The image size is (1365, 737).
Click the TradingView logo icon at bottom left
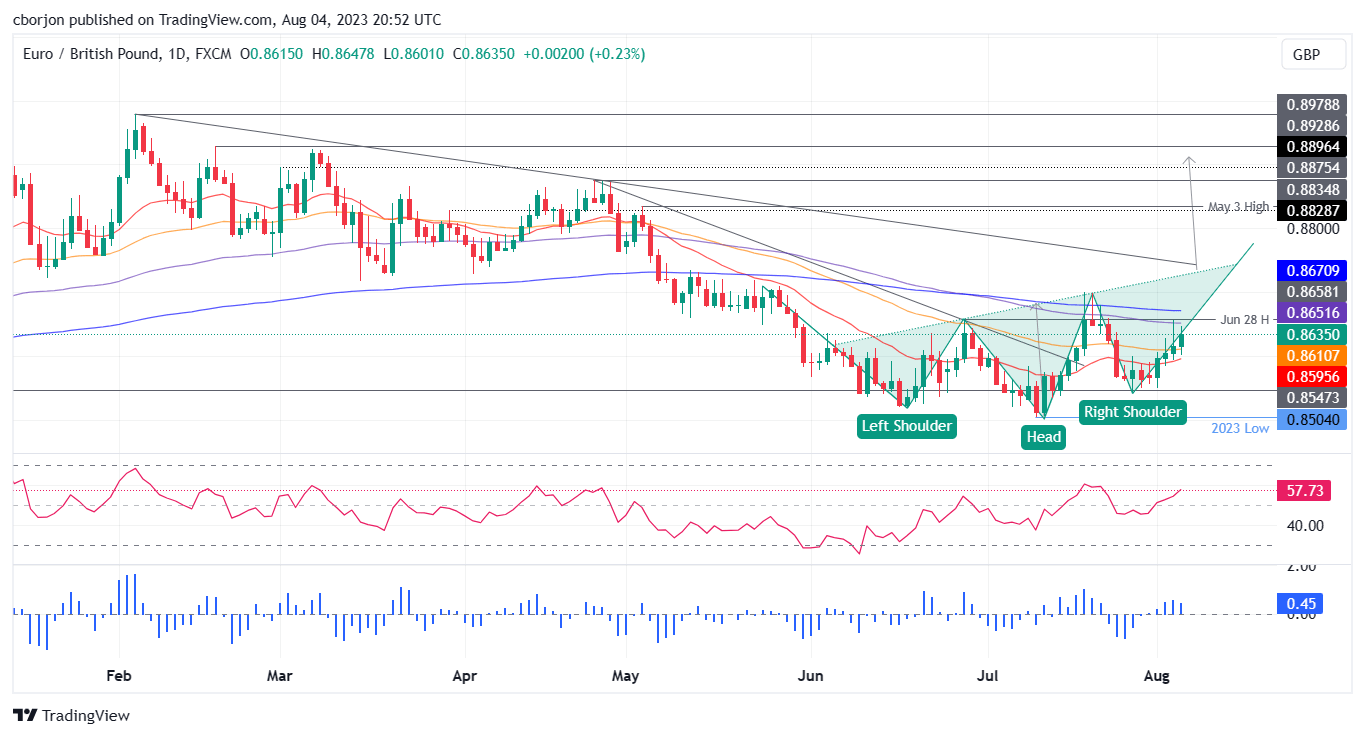tap(23, 716)
